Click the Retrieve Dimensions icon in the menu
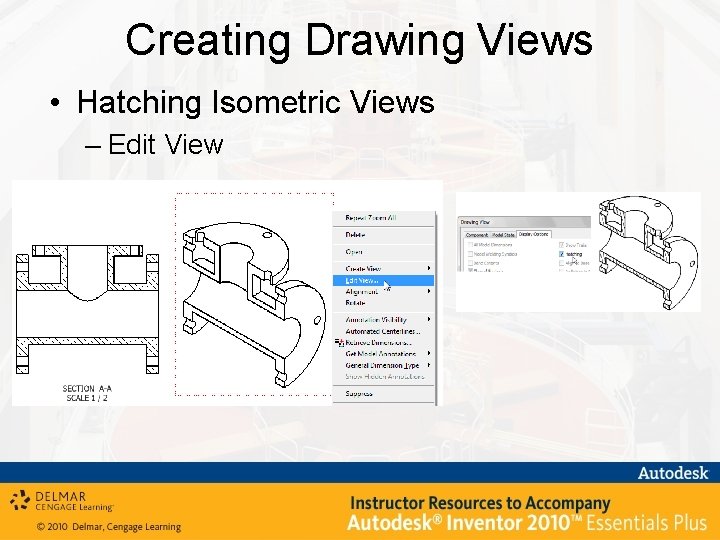Viewport: 720px width, 540px height. (339, 343)
